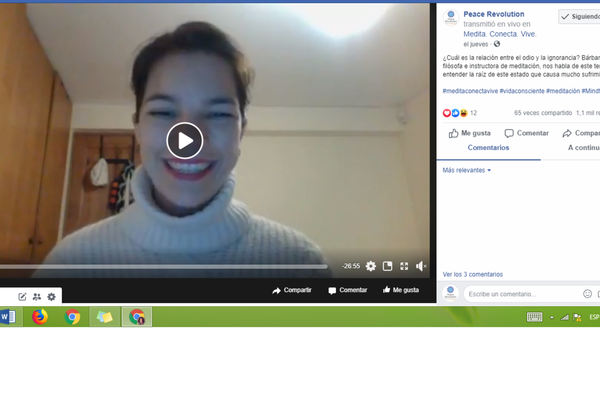Switch to the 'A continuación' tab
Viewport: 600px width, 400px height.
click(x=584, y=148)
